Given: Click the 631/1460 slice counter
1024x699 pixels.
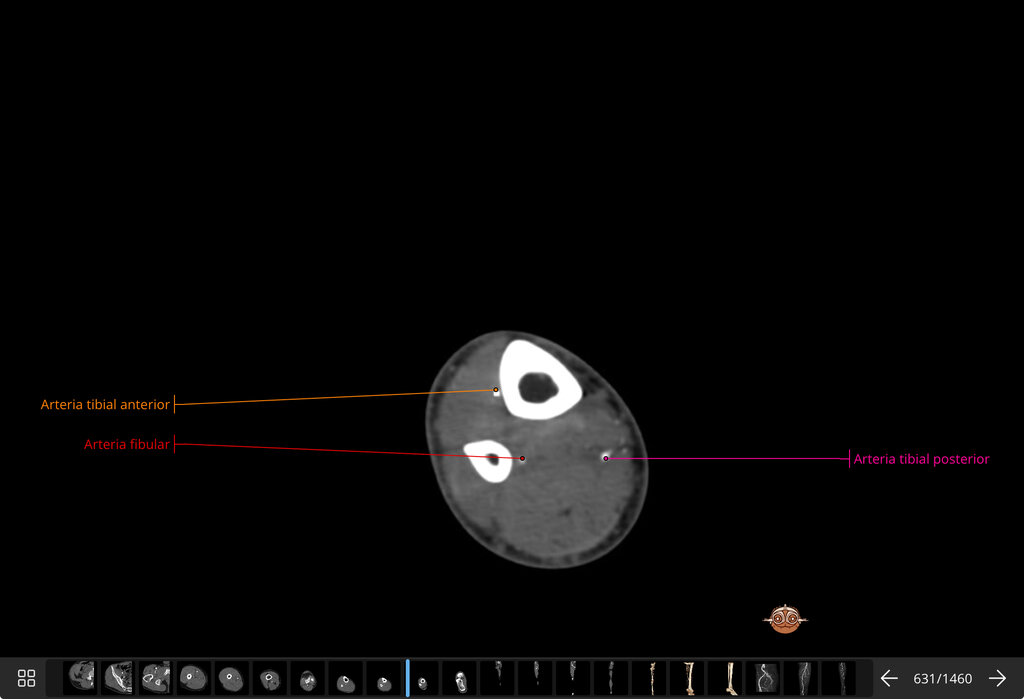Looking at the screenshot, I should coord(942,679).
